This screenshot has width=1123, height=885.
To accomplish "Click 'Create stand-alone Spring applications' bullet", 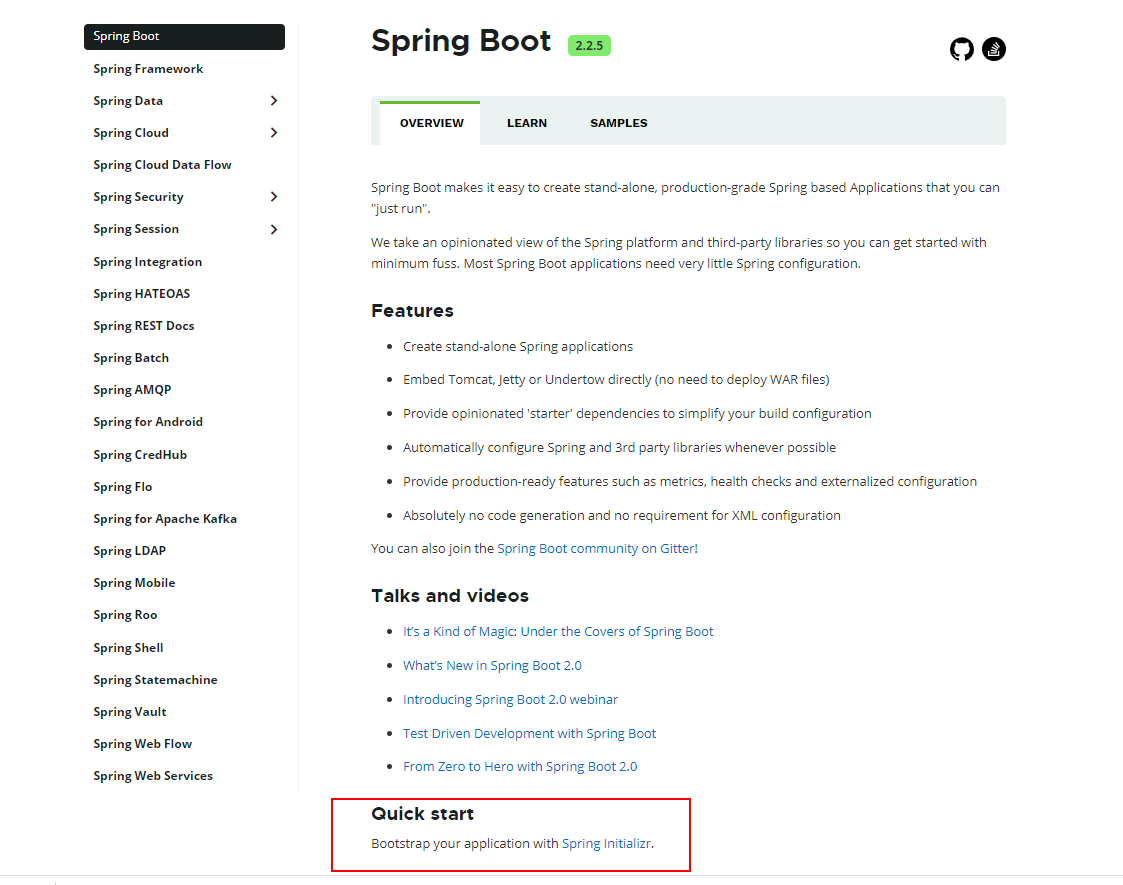I will [518, 347].
